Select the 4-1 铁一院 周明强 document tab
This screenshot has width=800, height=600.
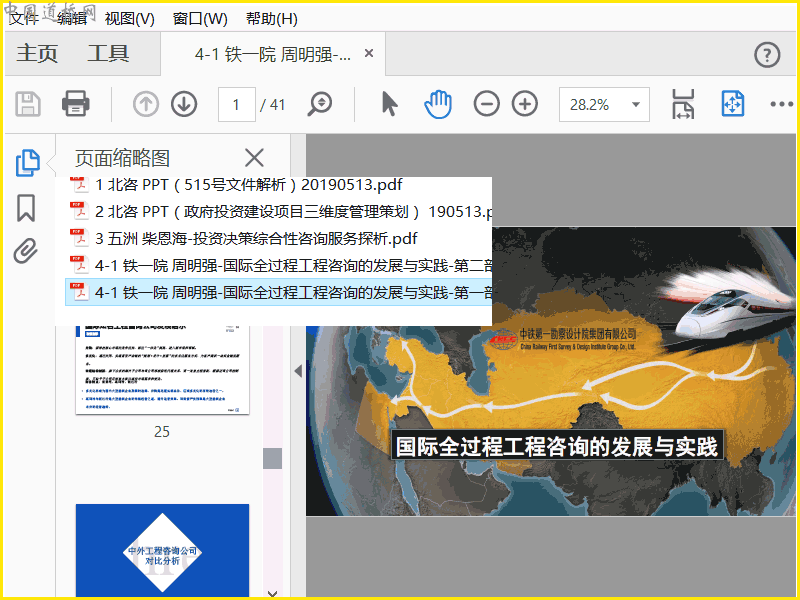tap(272, 54)
